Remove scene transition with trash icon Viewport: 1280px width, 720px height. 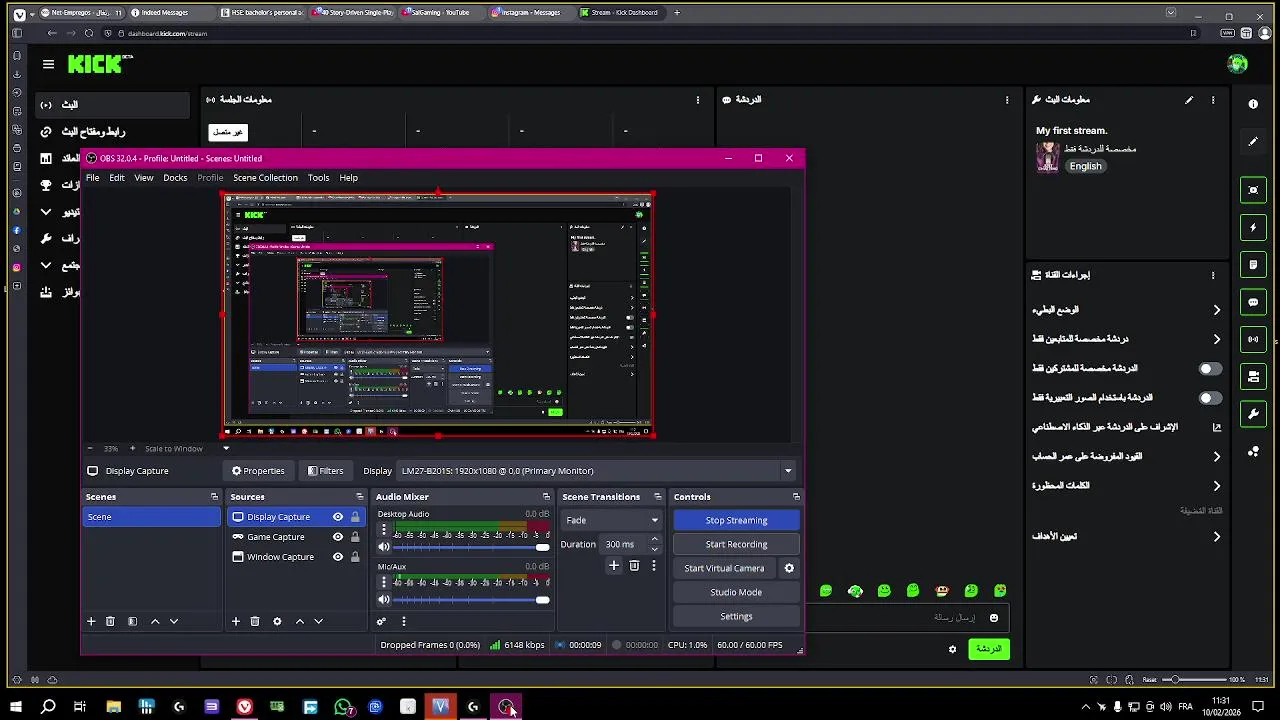tap(634, 566)
